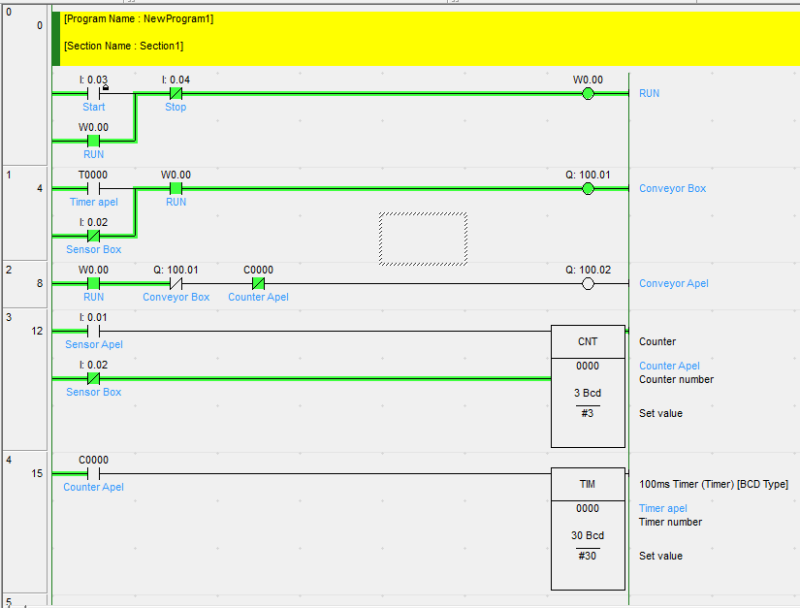Click the Conveyor Box comment beside rung 1

point(672,188)
